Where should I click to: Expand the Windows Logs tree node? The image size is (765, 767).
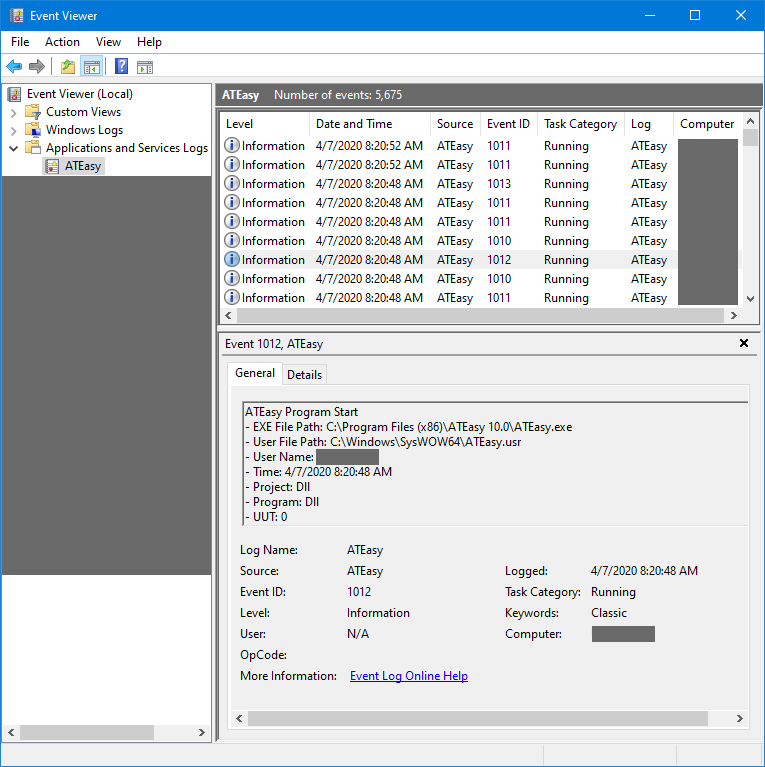[14, 130]
